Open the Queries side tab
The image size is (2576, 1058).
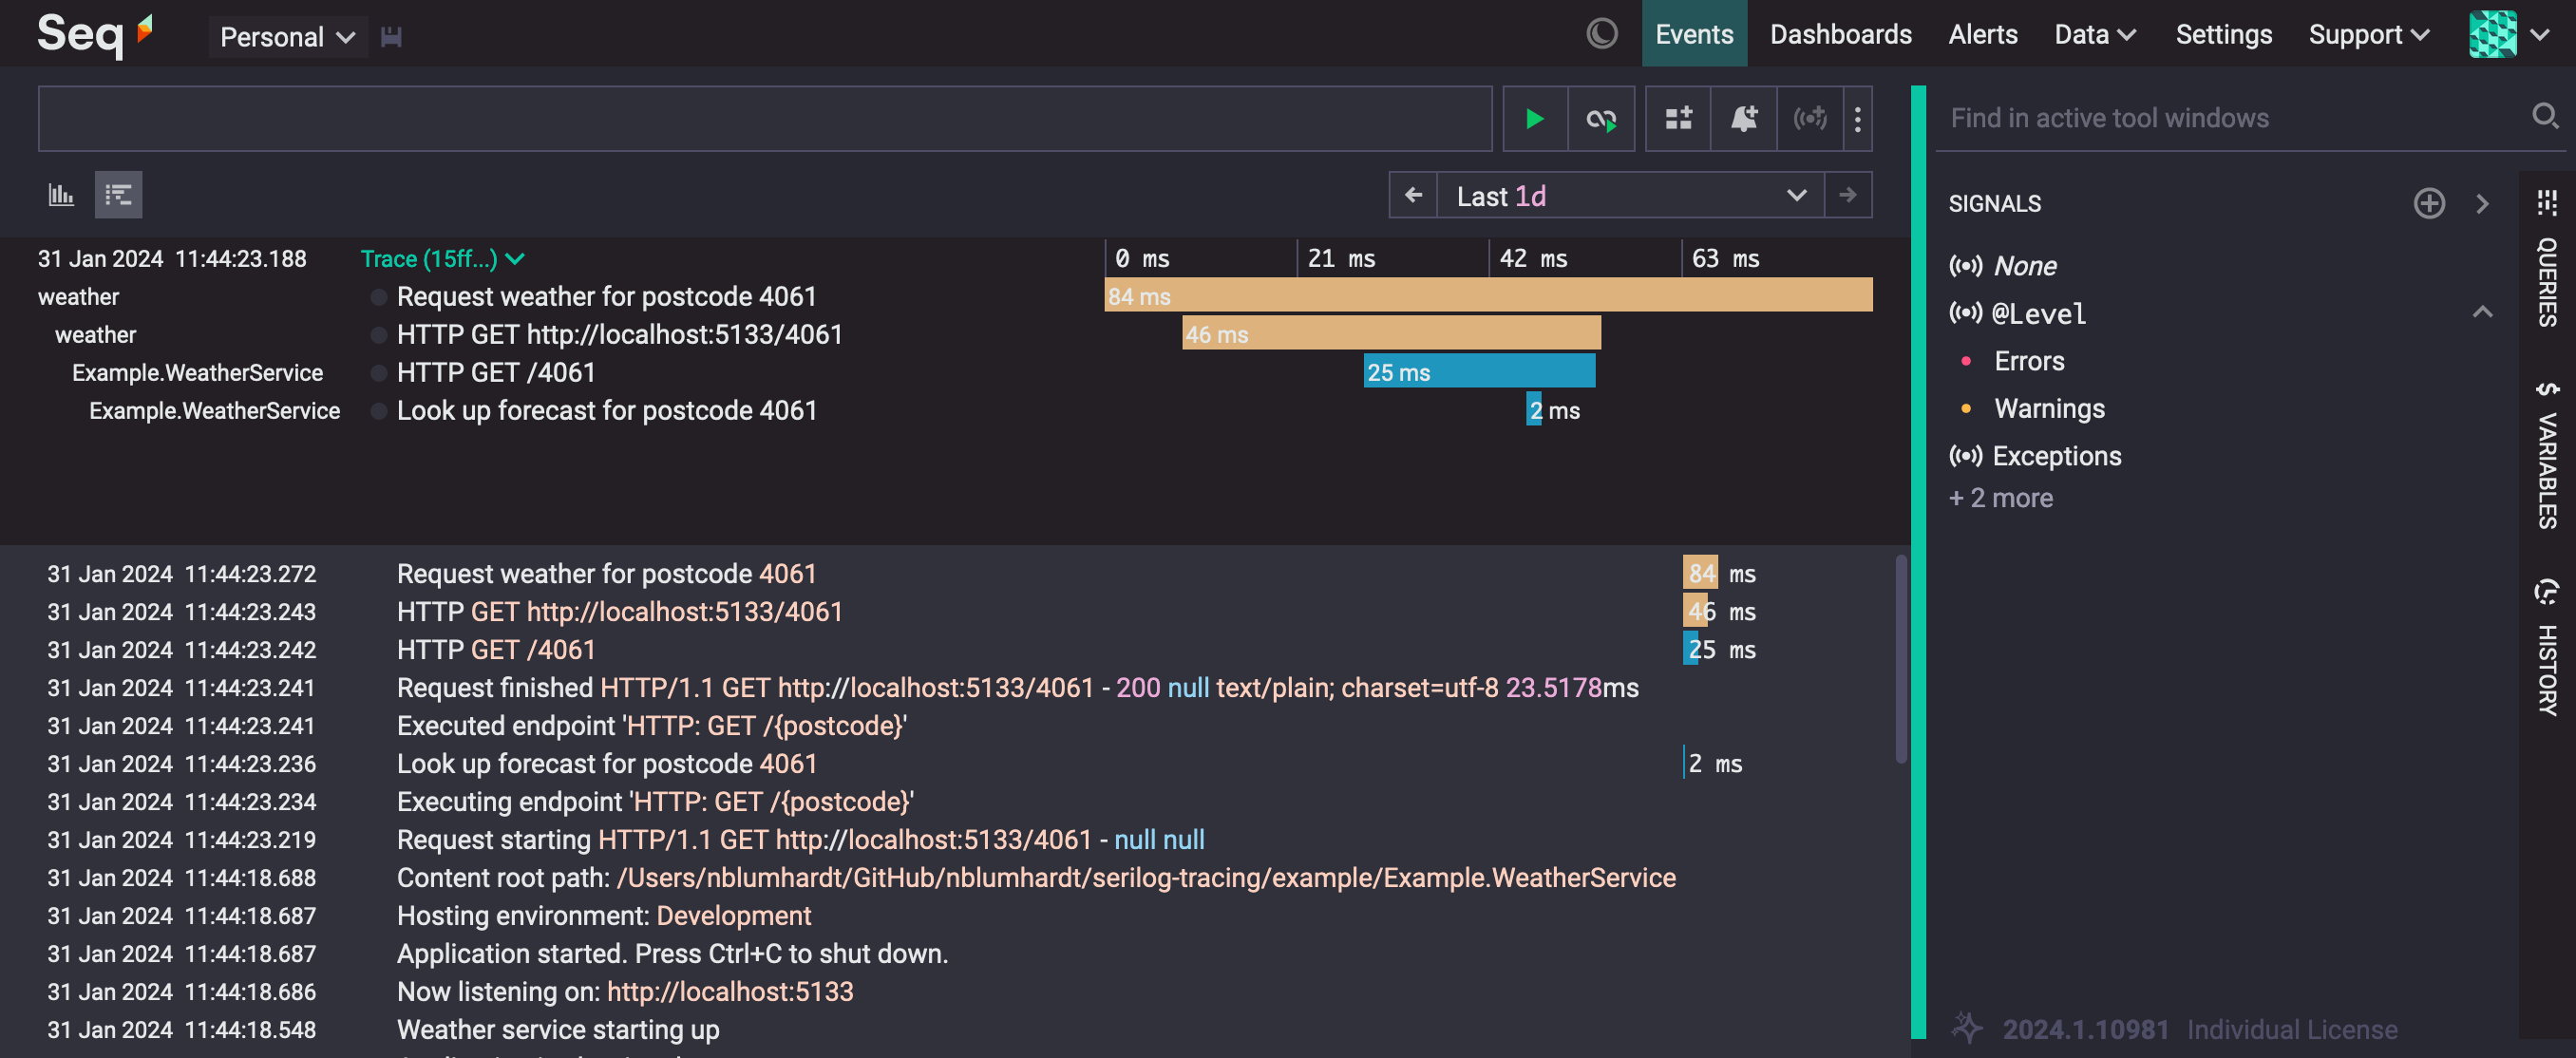[2546, 282]
